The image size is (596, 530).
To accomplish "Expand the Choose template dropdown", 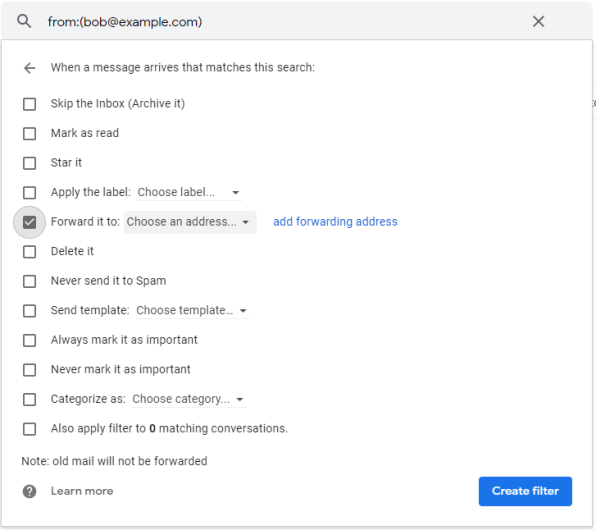I will coord(192,311).
